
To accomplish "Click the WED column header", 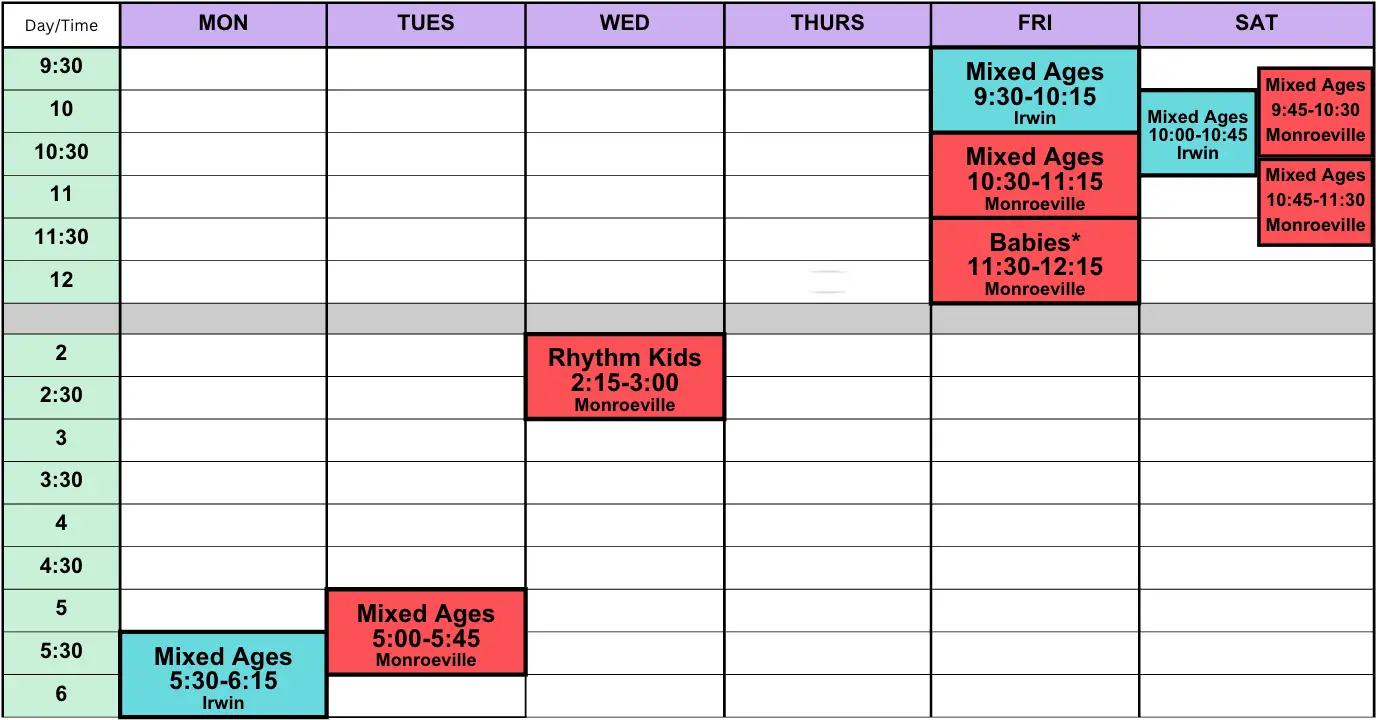I will pyautogui.click(x=625, y=24).
